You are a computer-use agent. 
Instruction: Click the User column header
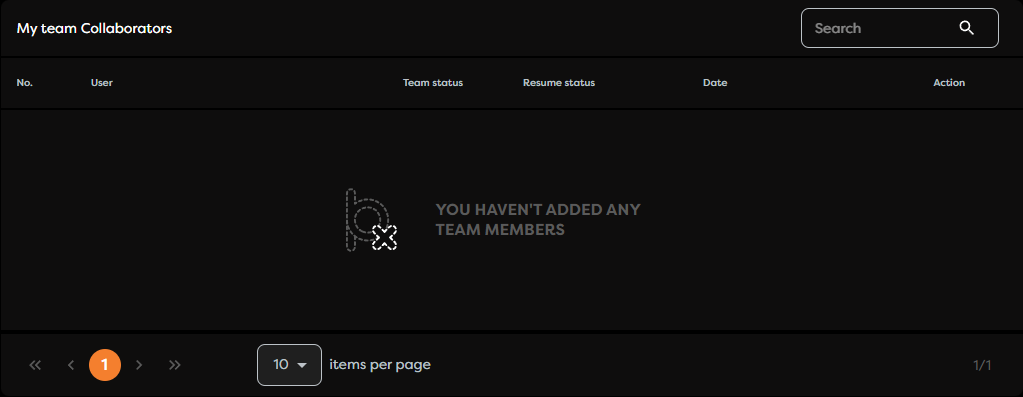pyautogui.click(x=102, y=83)
